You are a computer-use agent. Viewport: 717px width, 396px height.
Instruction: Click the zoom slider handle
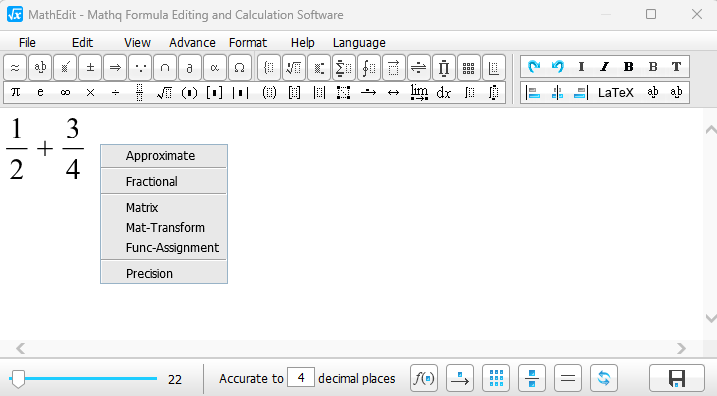[18, 379]
